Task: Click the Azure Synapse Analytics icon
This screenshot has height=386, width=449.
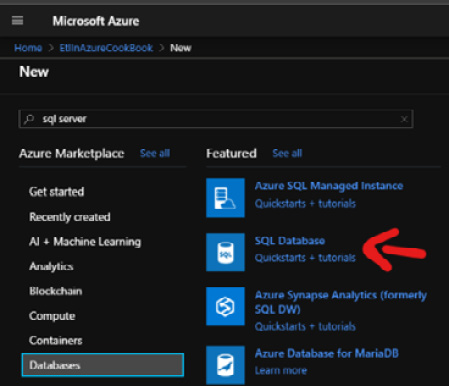Action: point(225,306)
